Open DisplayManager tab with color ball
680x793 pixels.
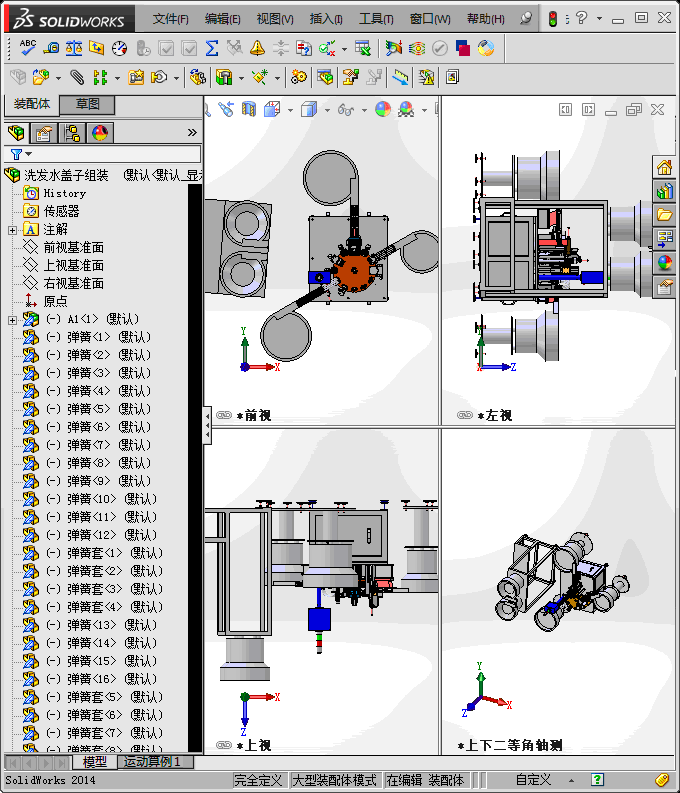pyautogui.click(x=100, y=134)
